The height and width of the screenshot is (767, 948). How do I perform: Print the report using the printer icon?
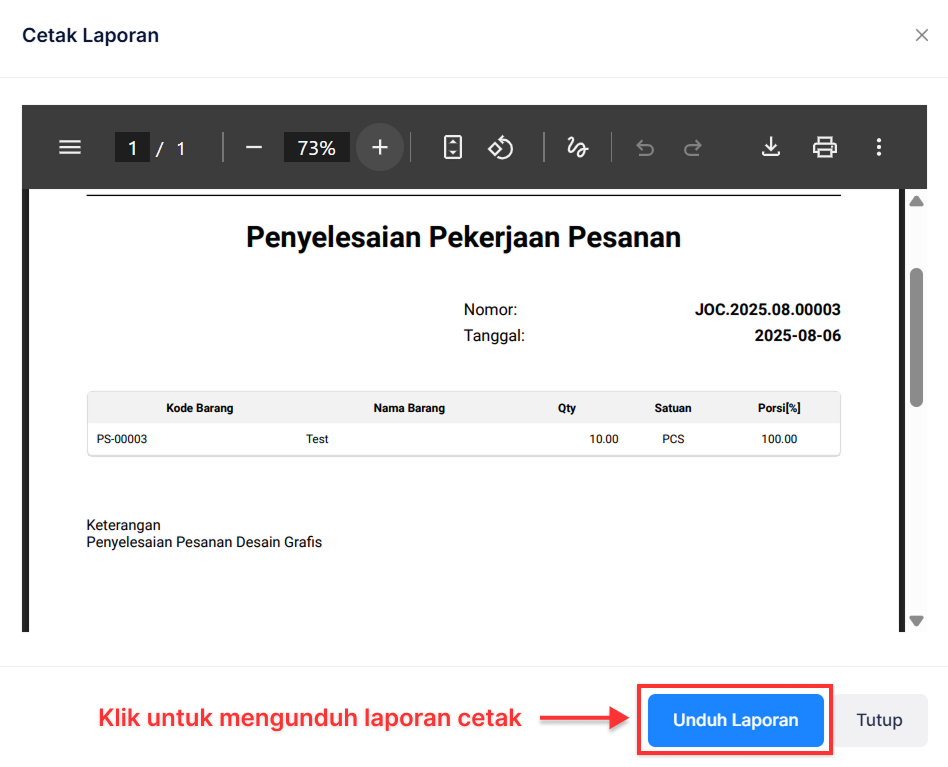824,147
